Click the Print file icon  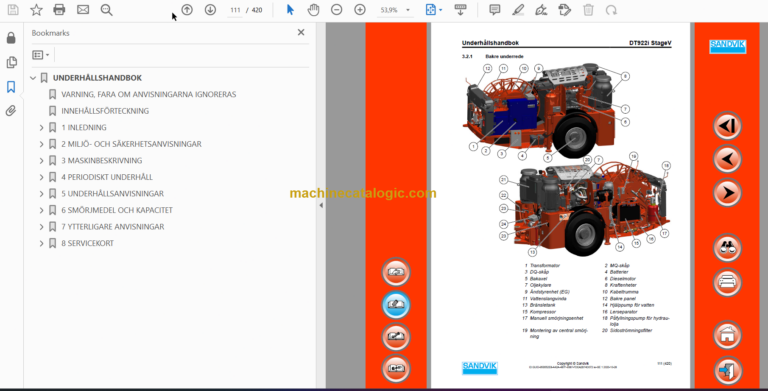coord(59,10)
